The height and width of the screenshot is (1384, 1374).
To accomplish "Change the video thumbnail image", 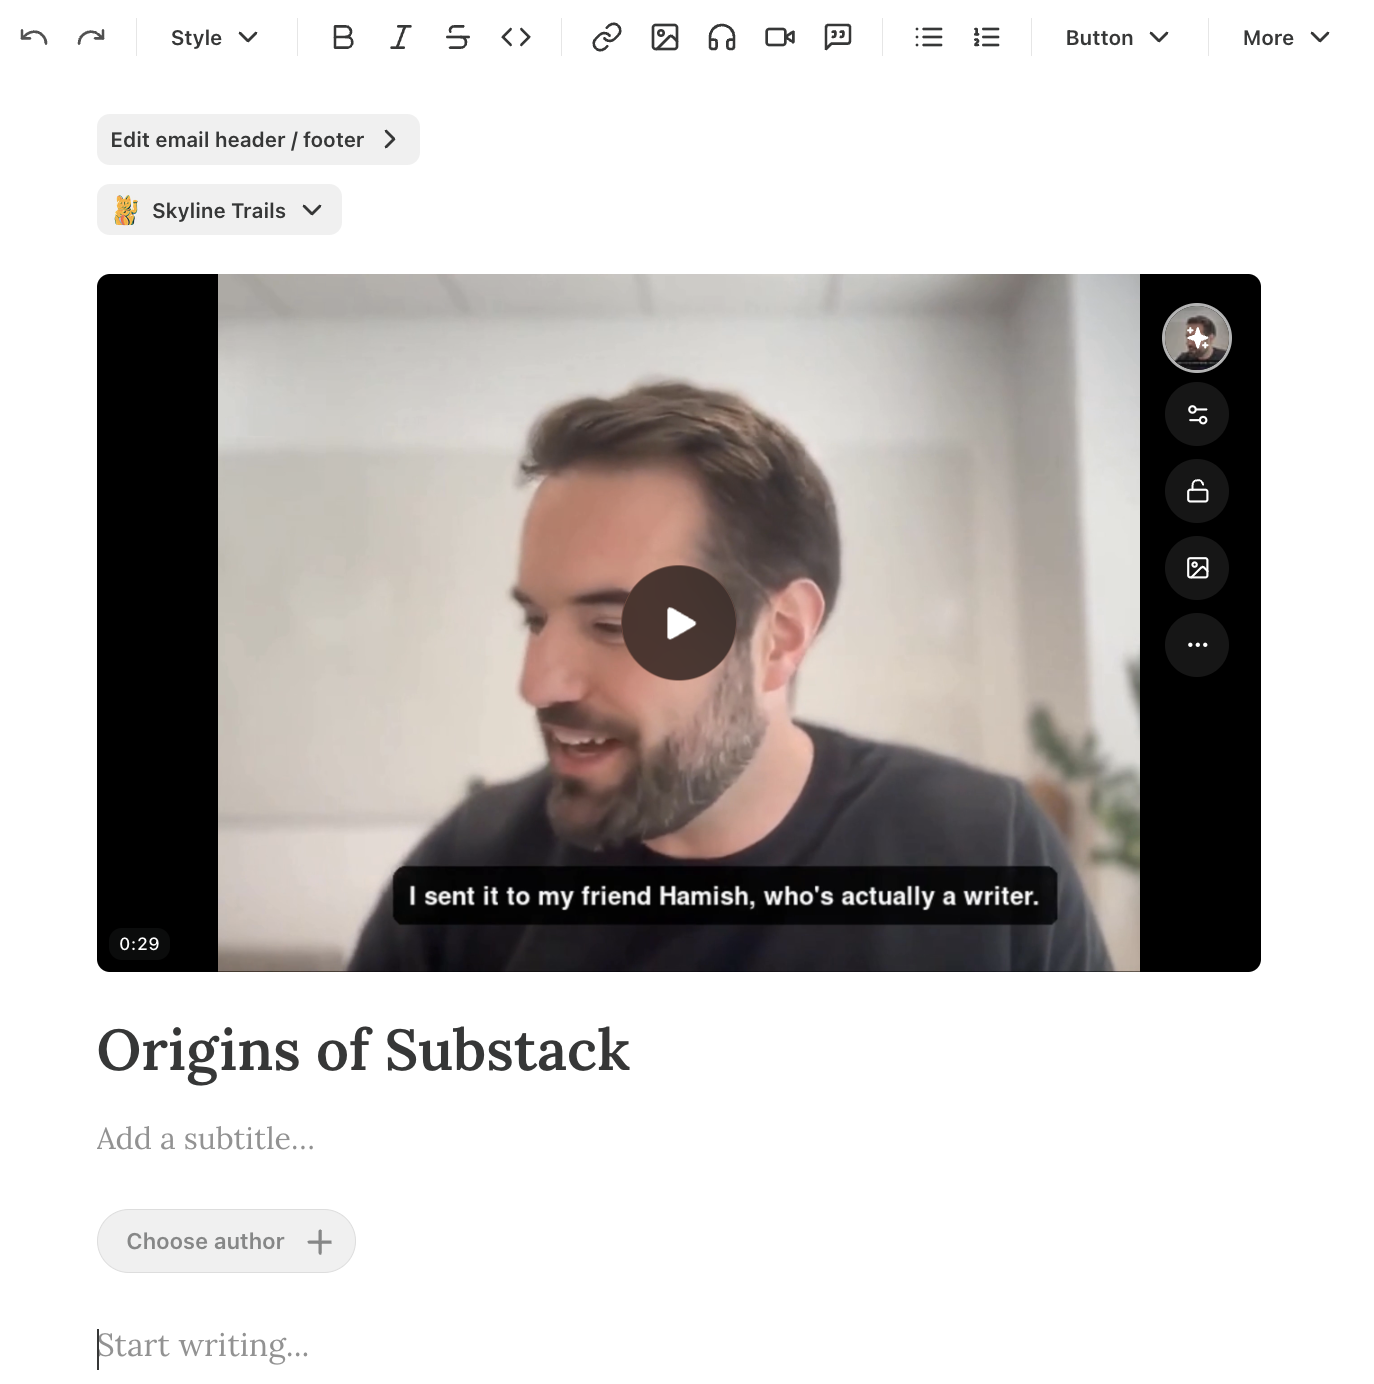I will point(1197,568).
